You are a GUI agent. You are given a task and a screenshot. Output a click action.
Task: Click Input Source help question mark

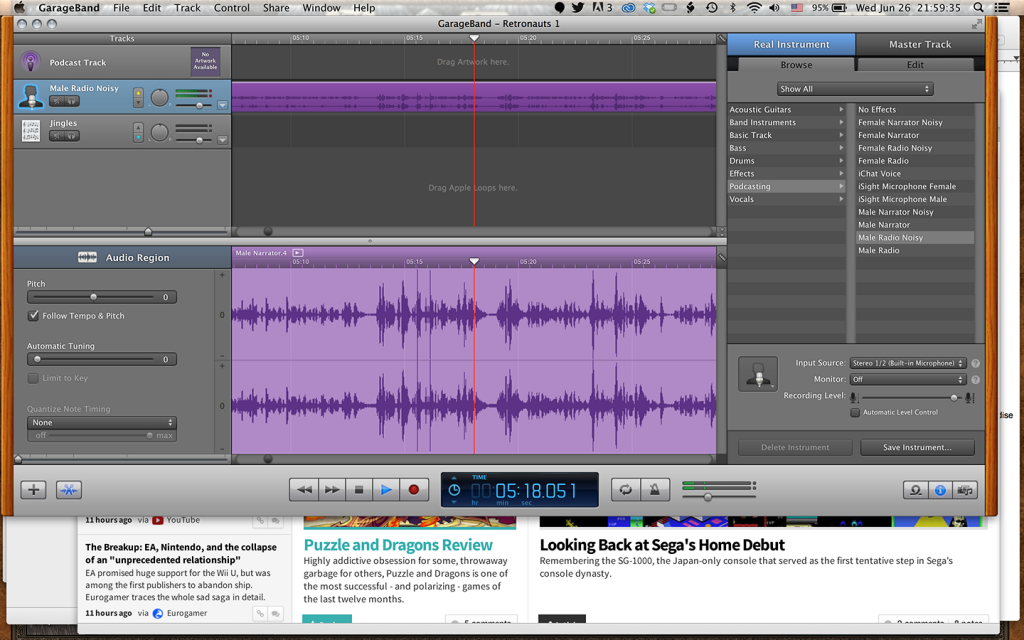[x=975, y=363]
